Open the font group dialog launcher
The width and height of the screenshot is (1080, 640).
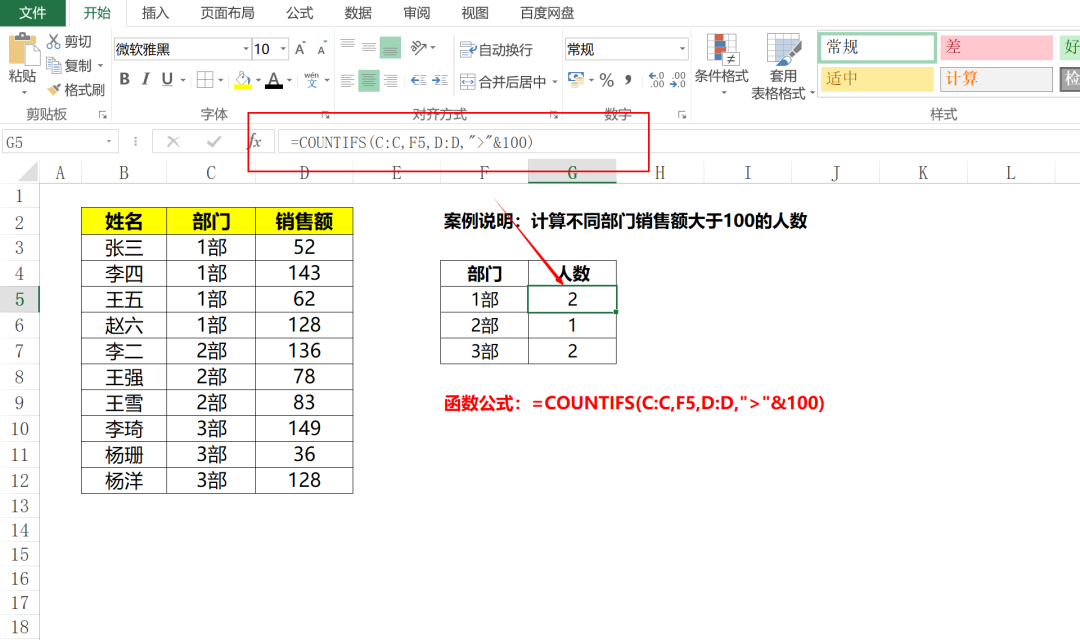[326, 115]
